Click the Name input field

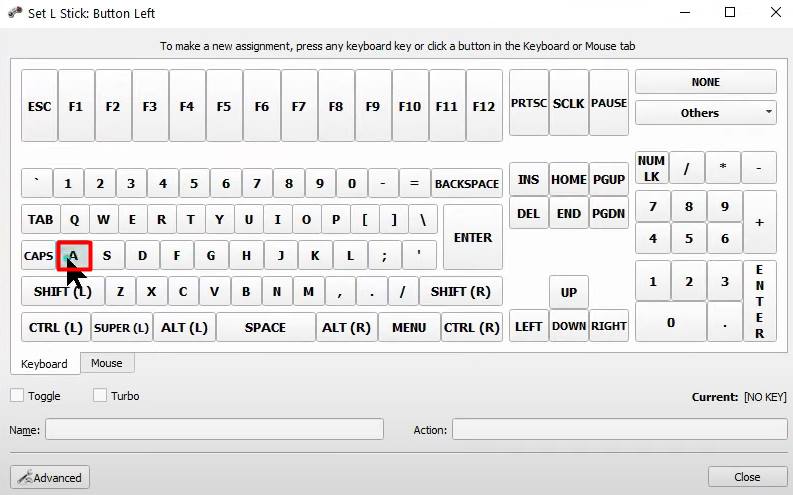click(x=214, y=429)
